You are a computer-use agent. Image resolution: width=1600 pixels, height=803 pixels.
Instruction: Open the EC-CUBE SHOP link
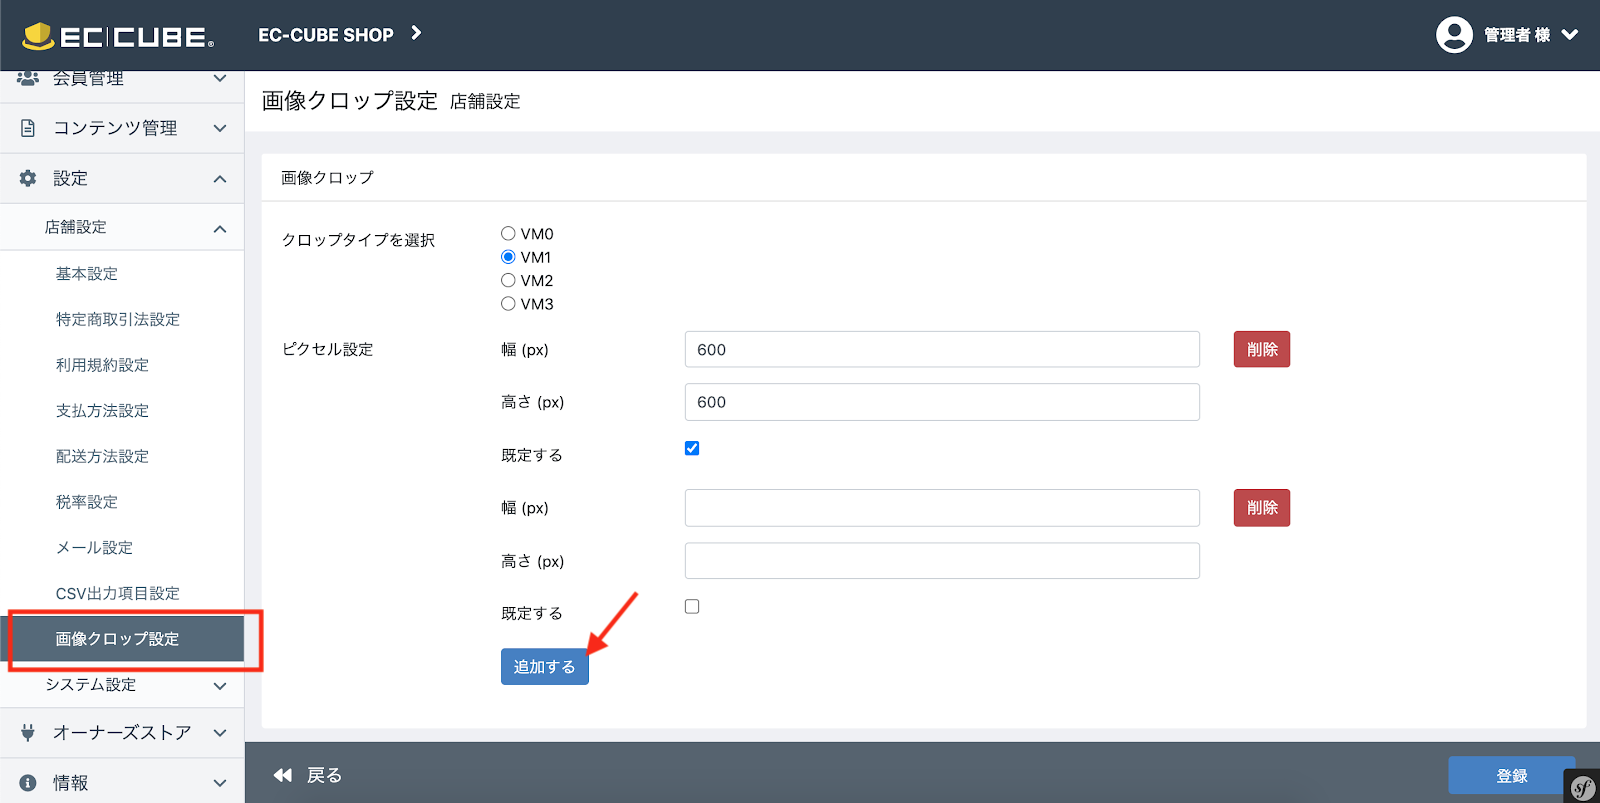(326, 35)
